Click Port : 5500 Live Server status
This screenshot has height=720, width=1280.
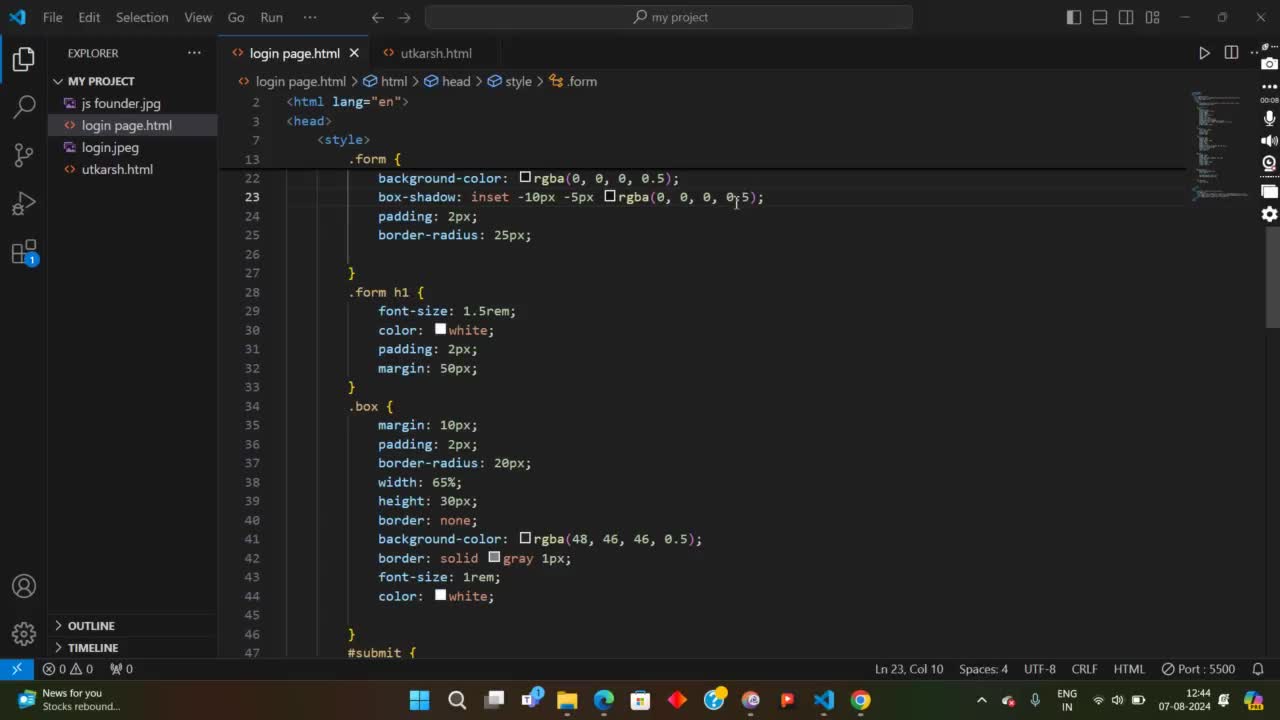pos(1198,669)
